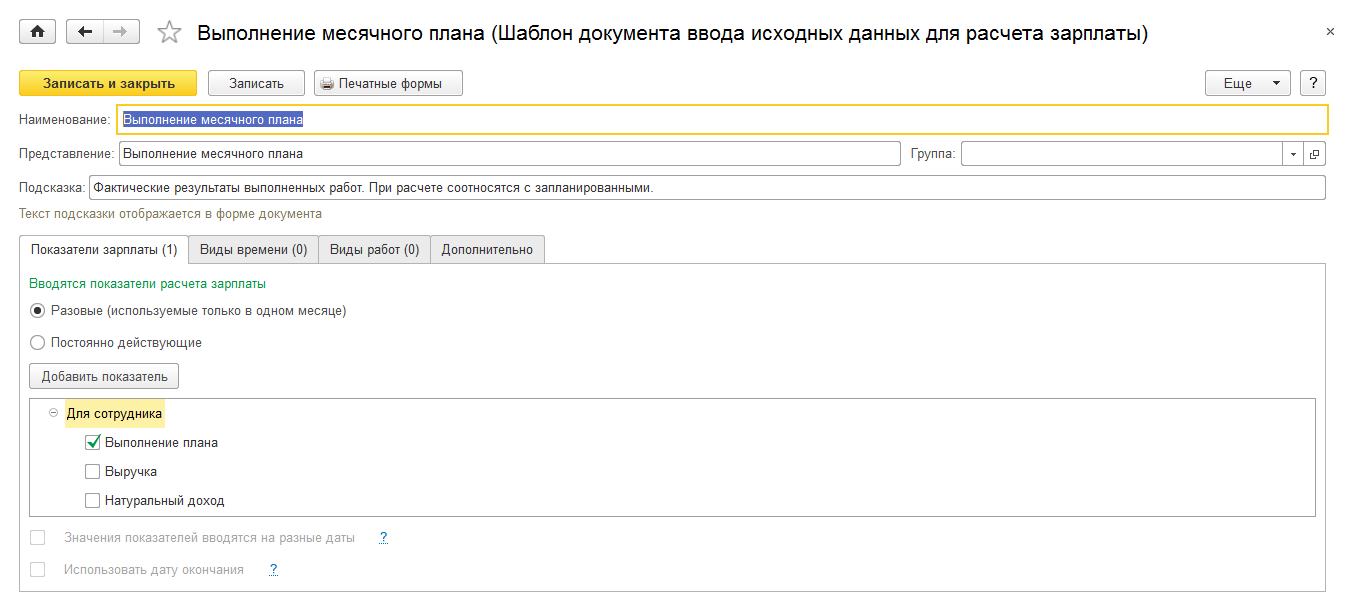Enable the Выручка checkbox
Screen dimensions: 1352x606
click(93, 472)
